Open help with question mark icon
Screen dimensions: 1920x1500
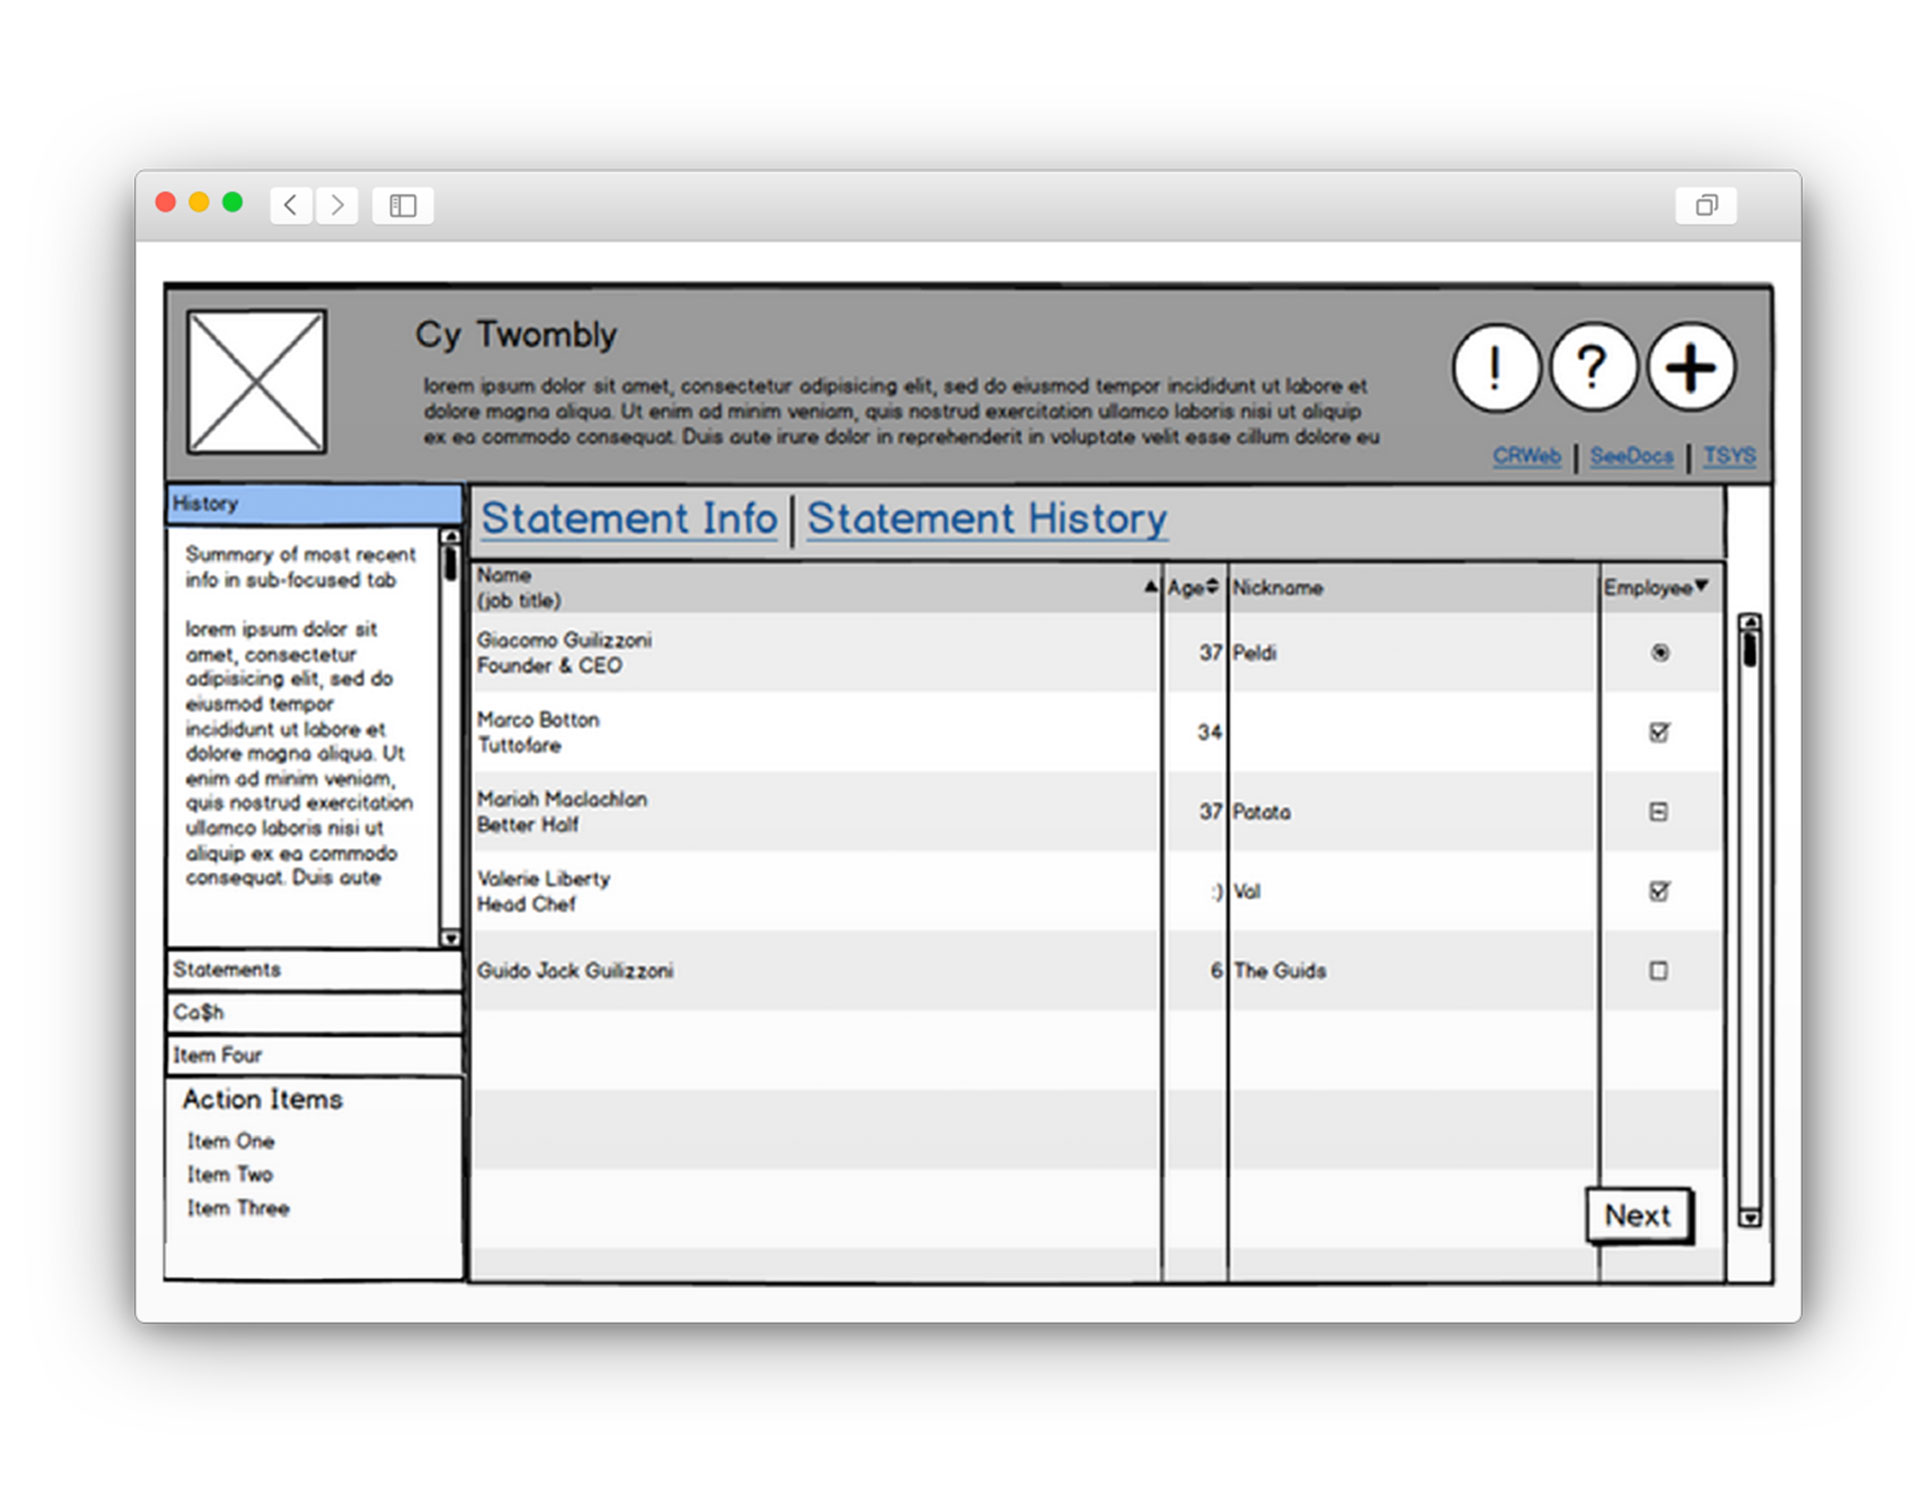[x=1592, y=367]
